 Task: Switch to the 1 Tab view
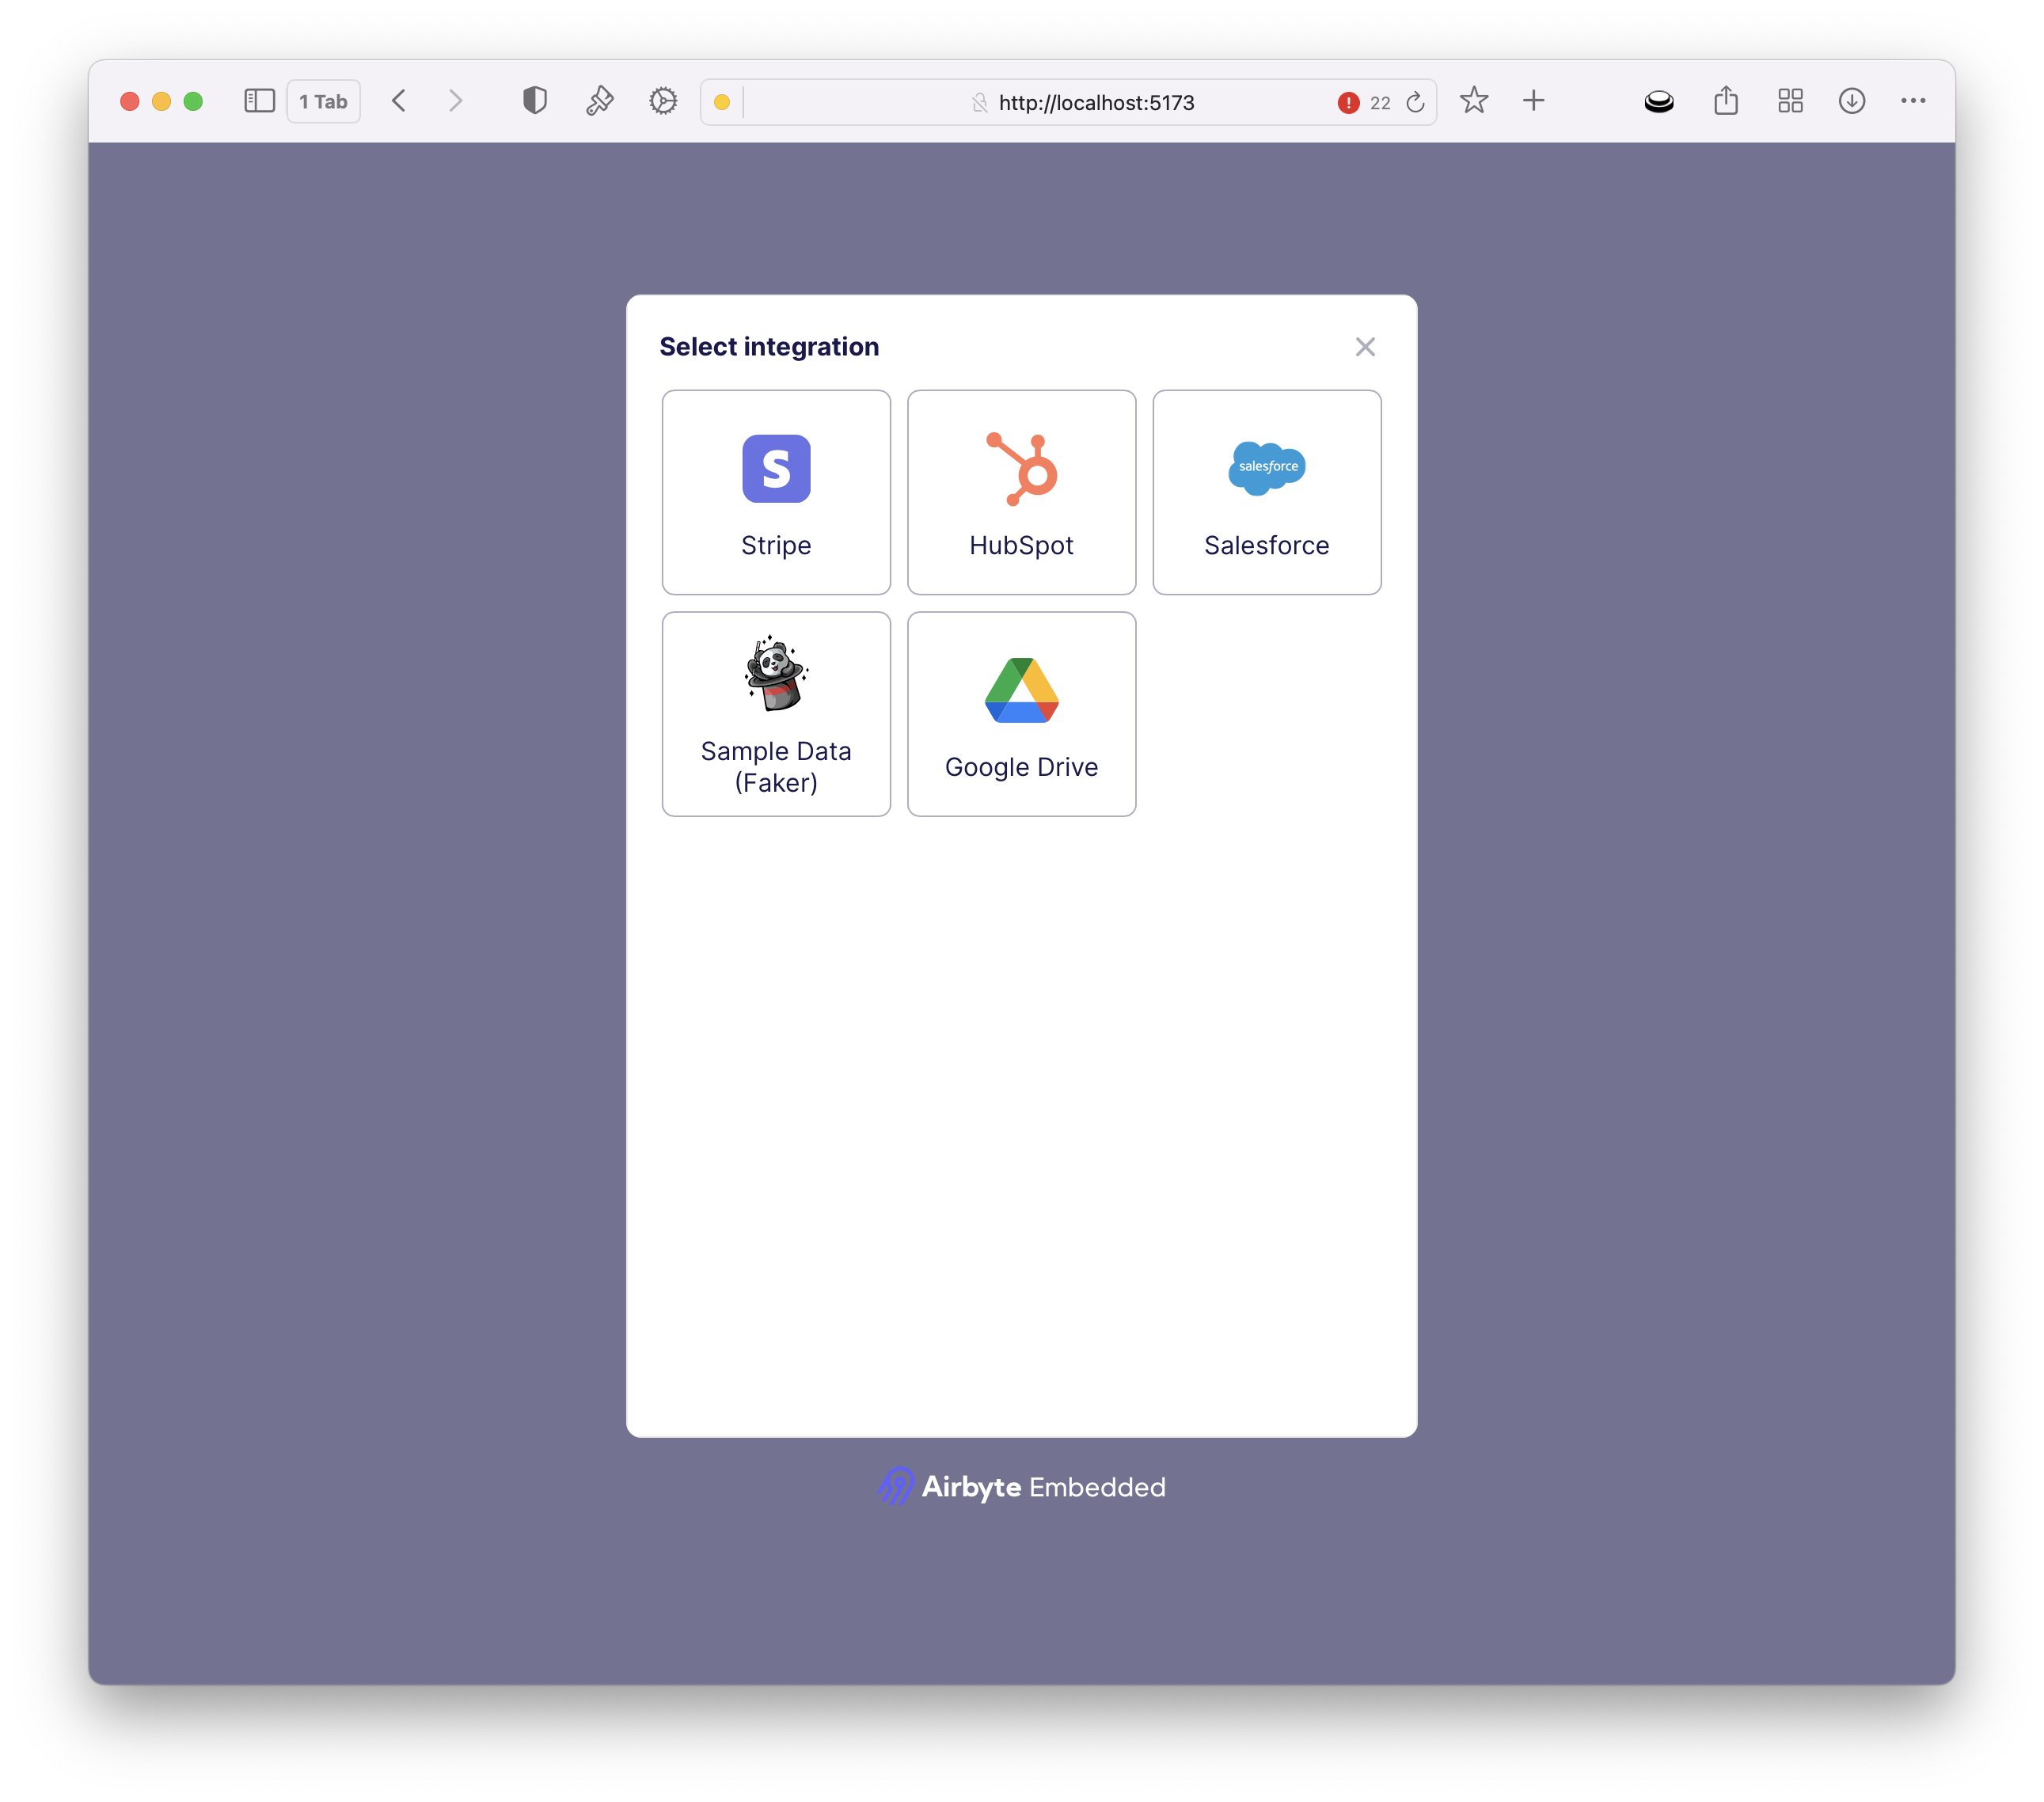click(323, 101)
